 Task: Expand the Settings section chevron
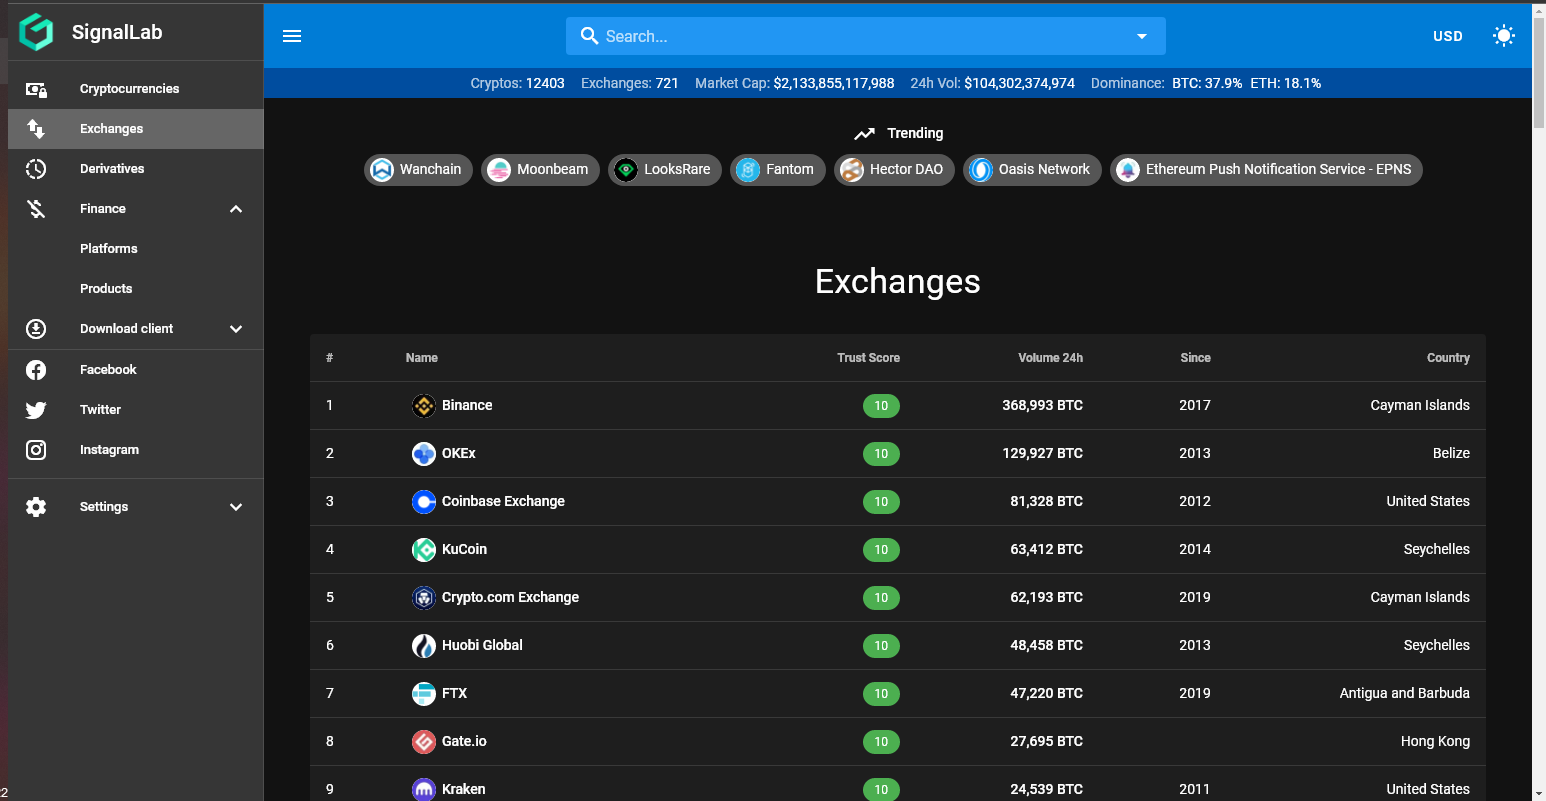pyautogui.click(x=236, y=507)
